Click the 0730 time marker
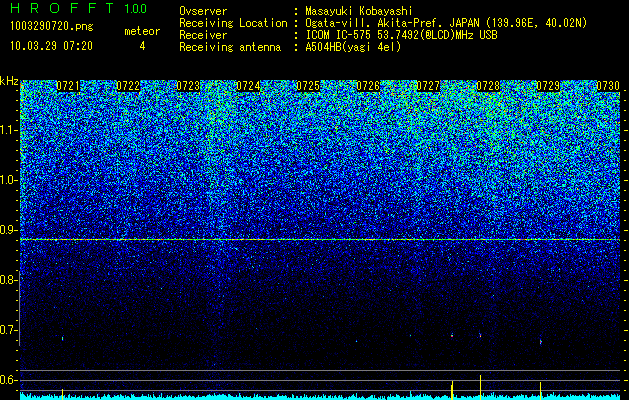The height and width of the screenshot is (400, 629). pyautogui.click(x=608, y=86)
